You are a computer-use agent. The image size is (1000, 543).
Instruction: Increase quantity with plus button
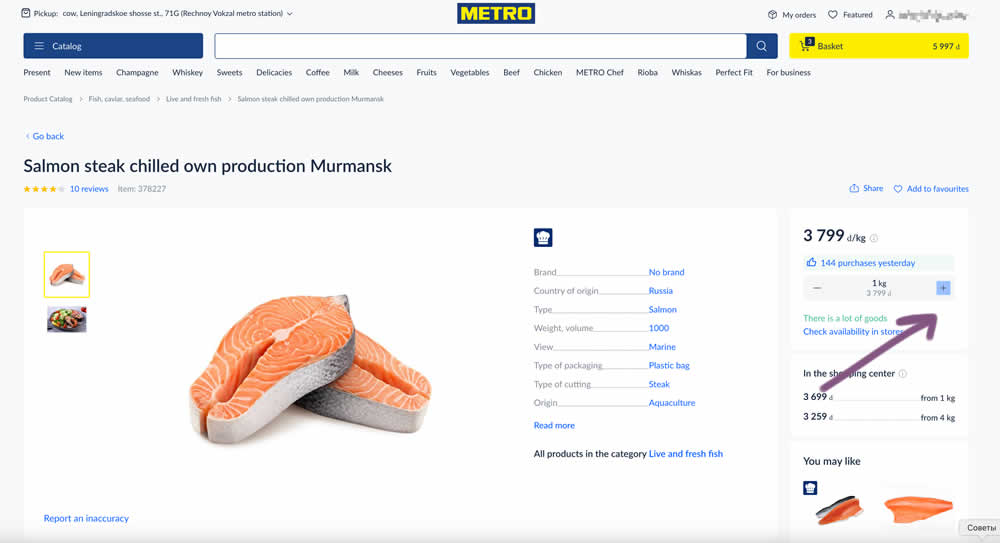942,288
